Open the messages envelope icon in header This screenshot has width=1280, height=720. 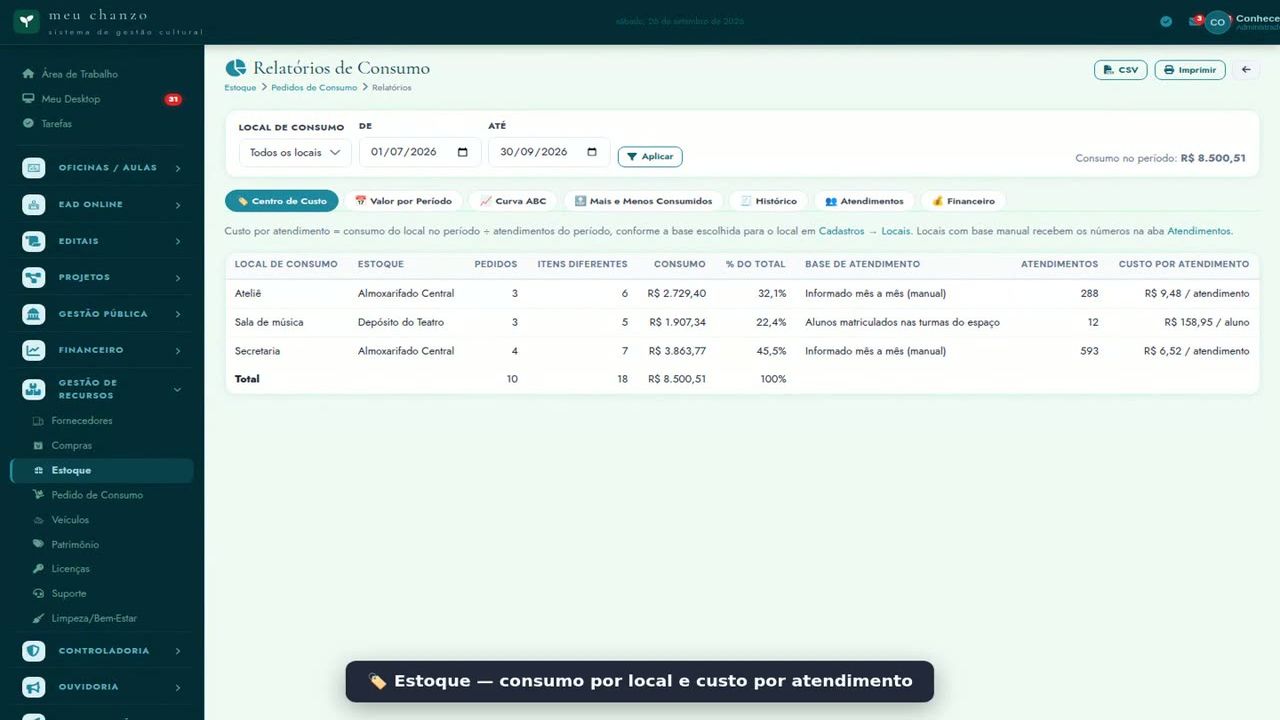pos(1194,21)
